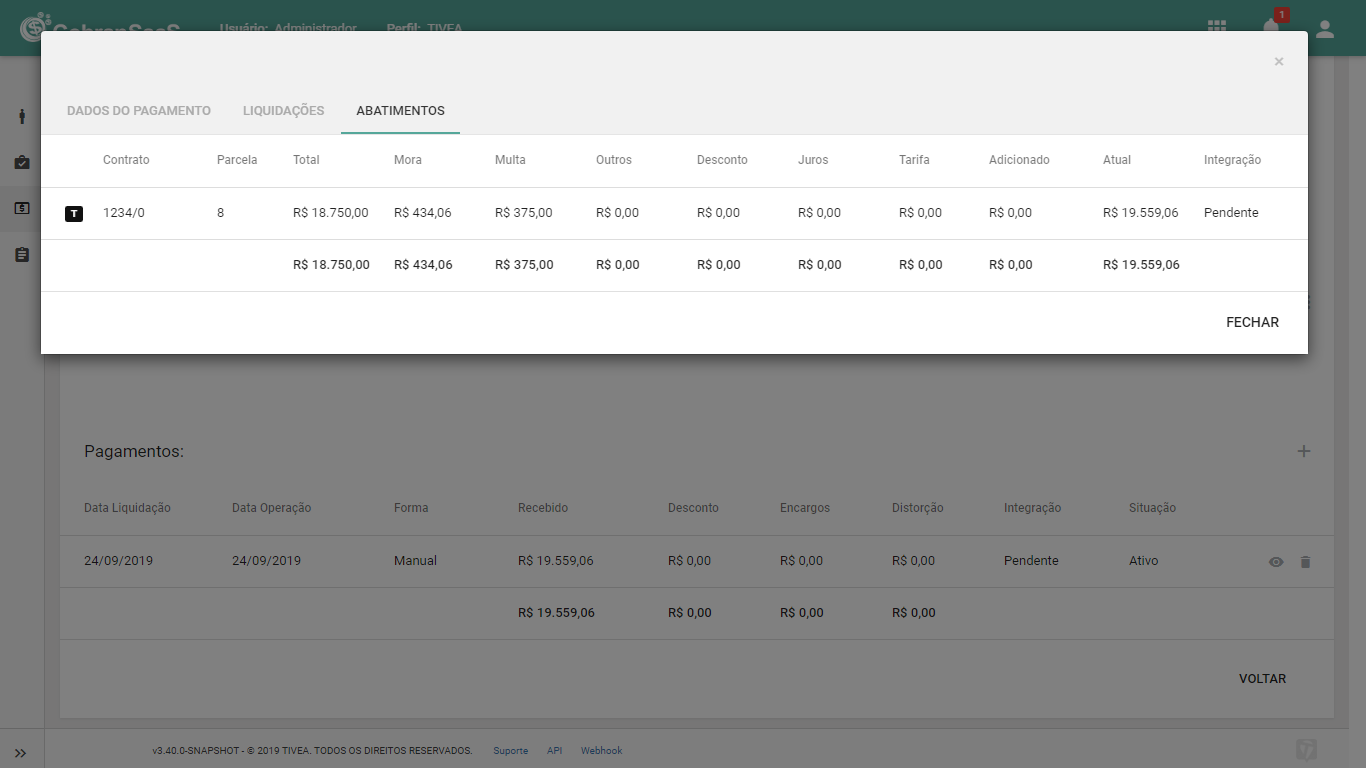Click the black T badge on contract 1234/0
Viewport: 1366px width, 768px height.
tap(74, 213)
